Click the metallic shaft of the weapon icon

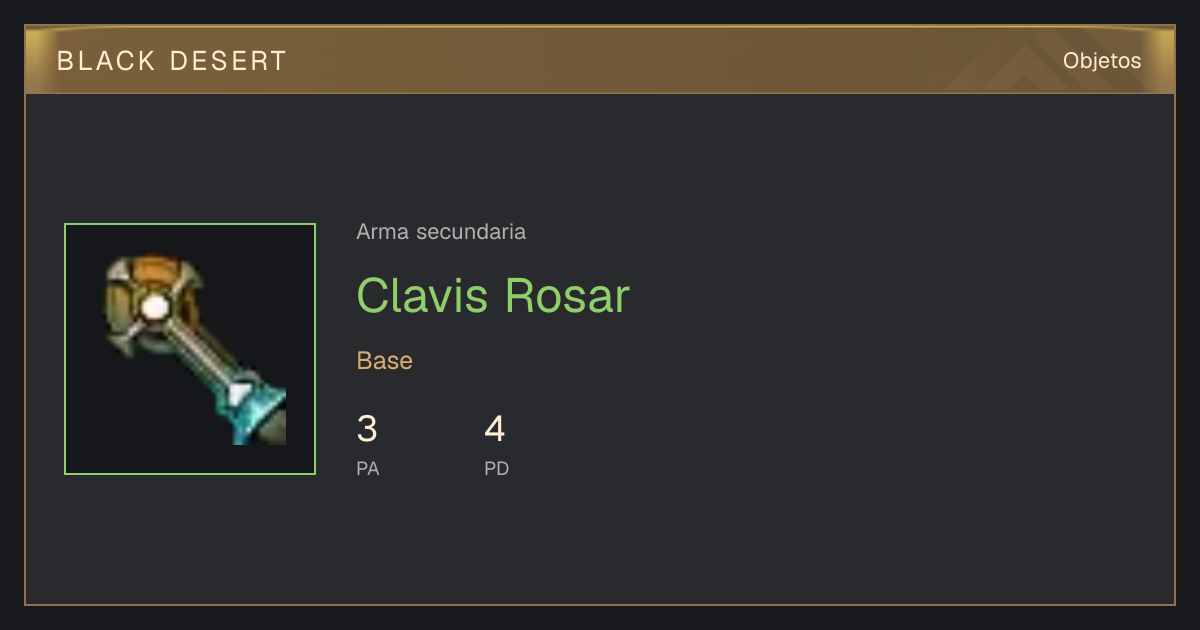(x=200, y=353)
